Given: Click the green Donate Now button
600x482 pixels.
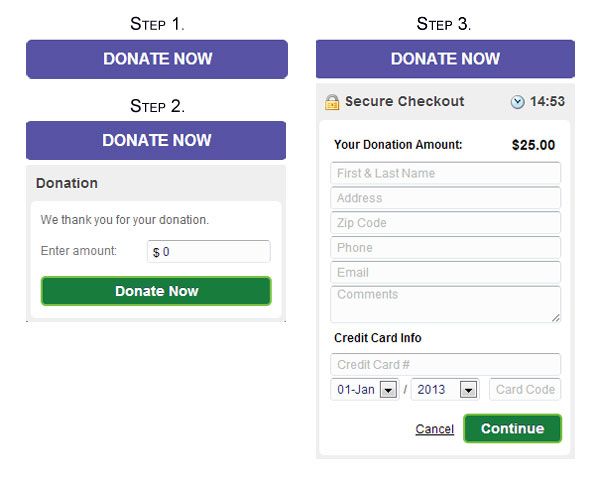Looking at the screenshot, I should point(156,291).
